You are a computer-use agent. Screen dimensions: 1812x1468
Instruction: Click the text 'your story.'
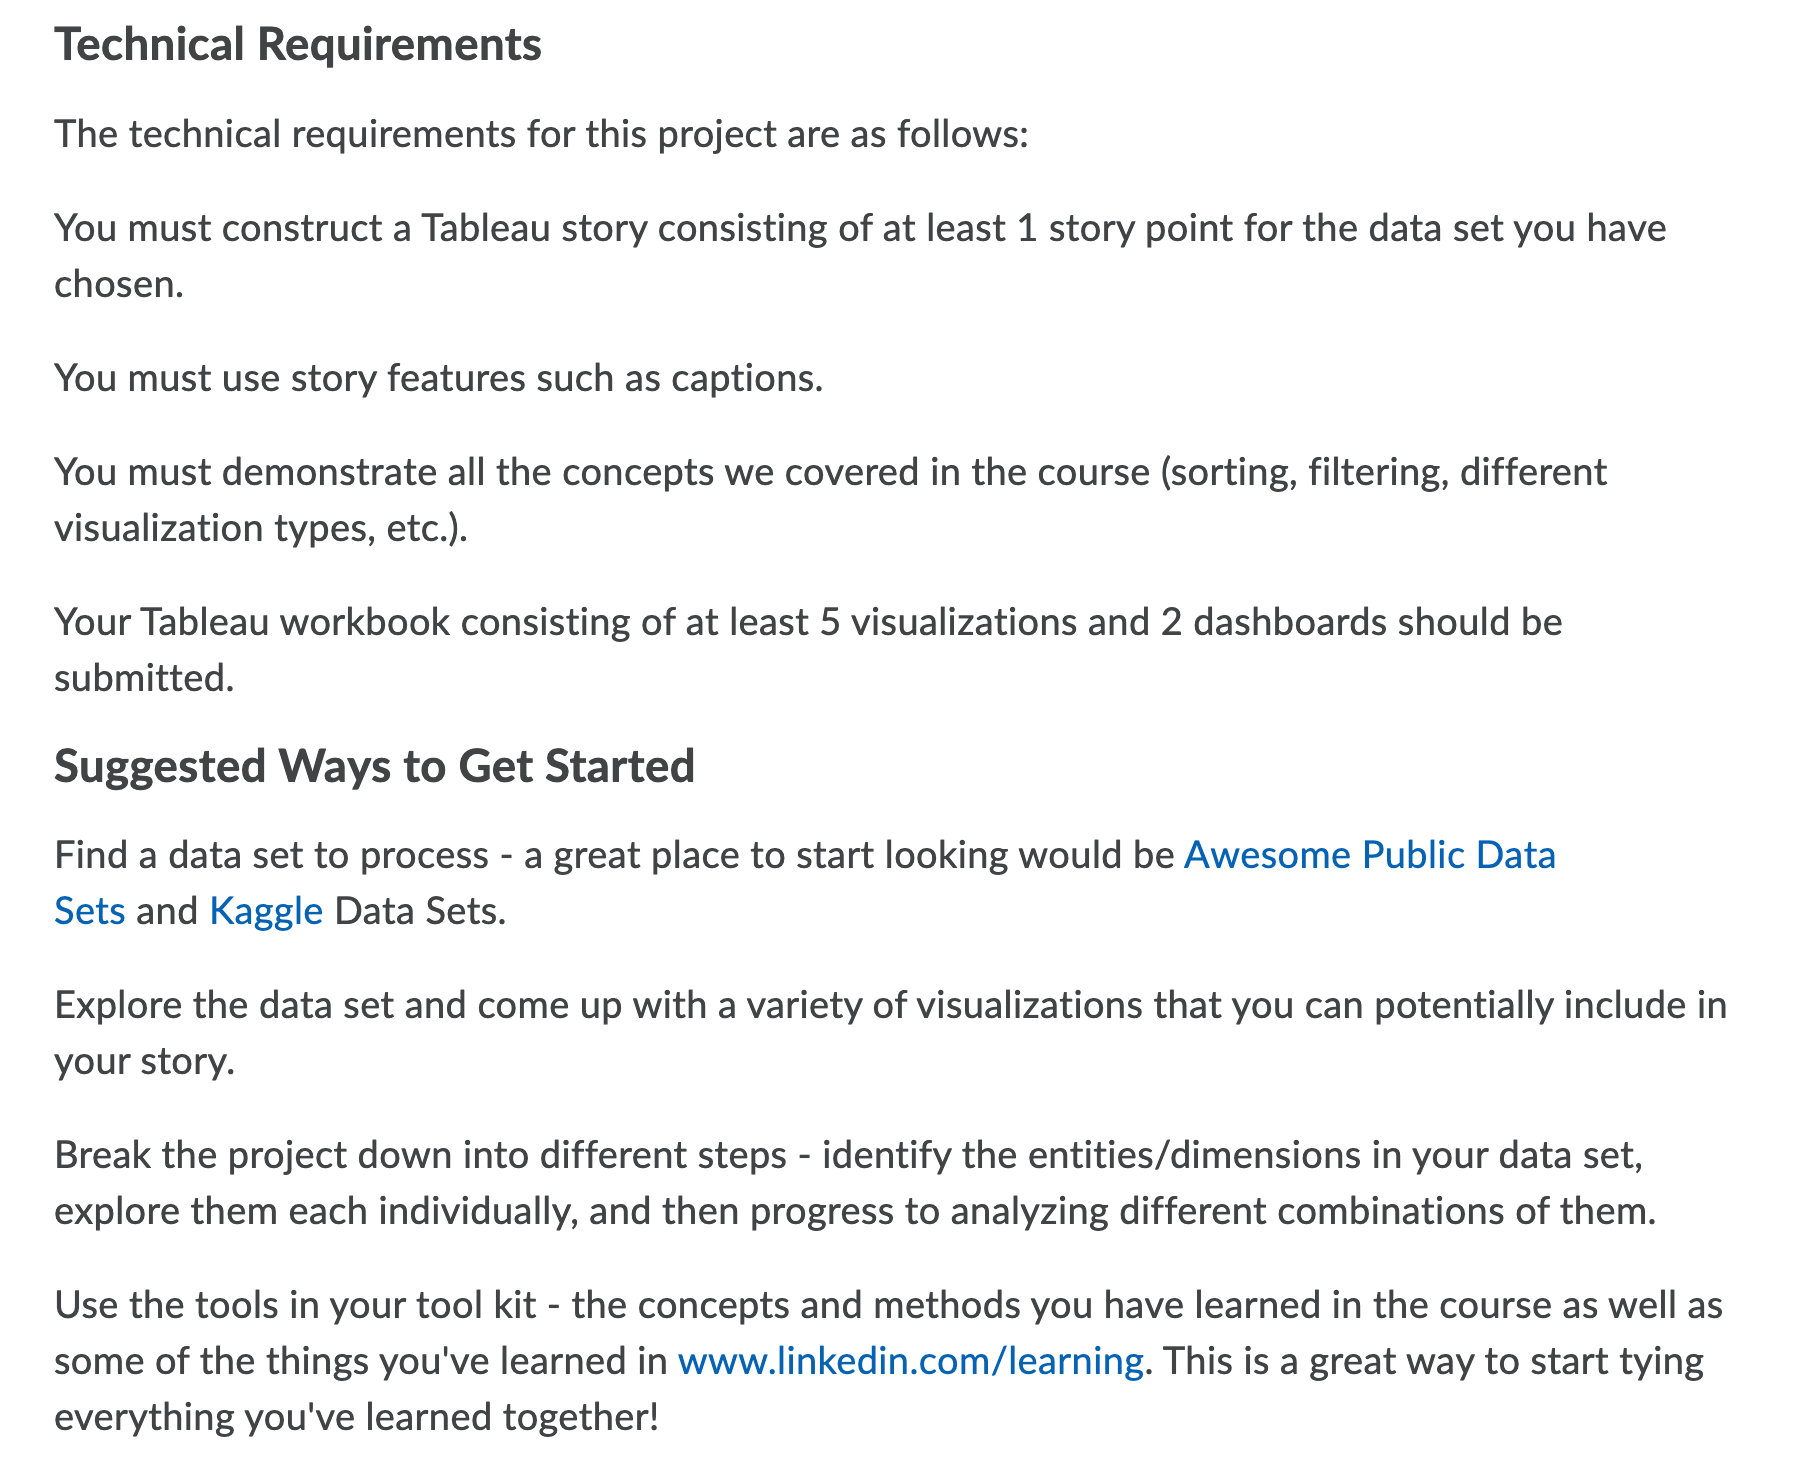[144, 1061]
